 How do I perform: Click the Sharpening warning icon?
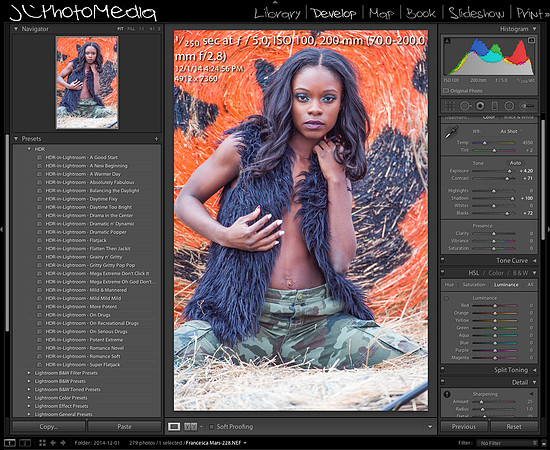tap(447, 394)
